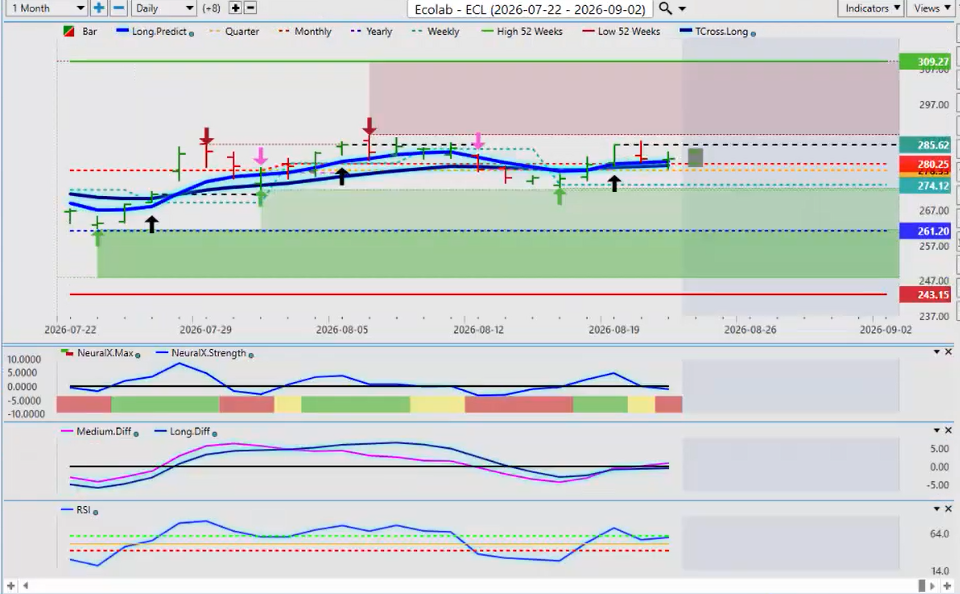Click the 285.62 price label

coord(925,145)
